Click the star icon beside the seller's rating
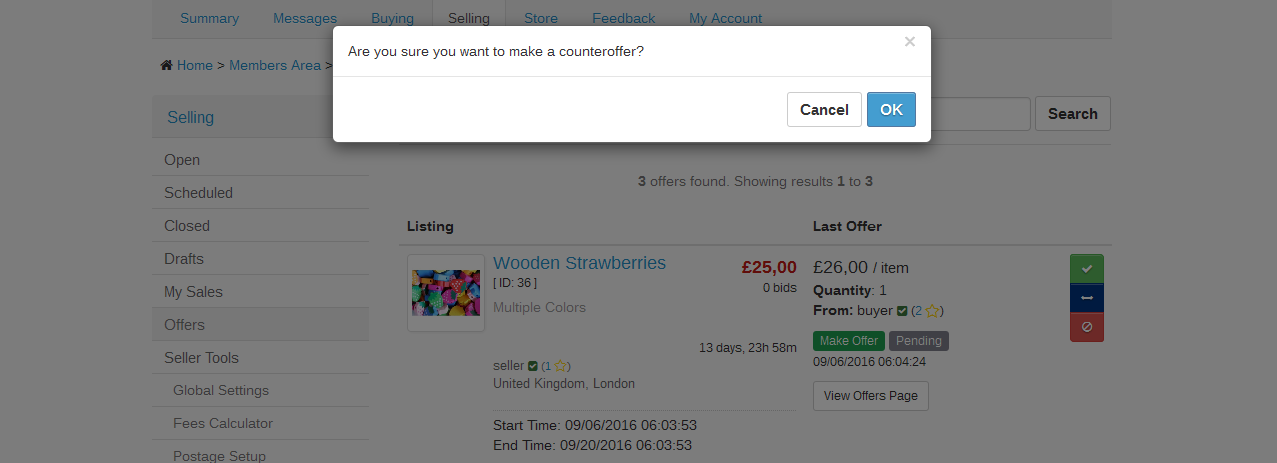Viewport: 1277px width, 463px height. click(x=560, y=366)
